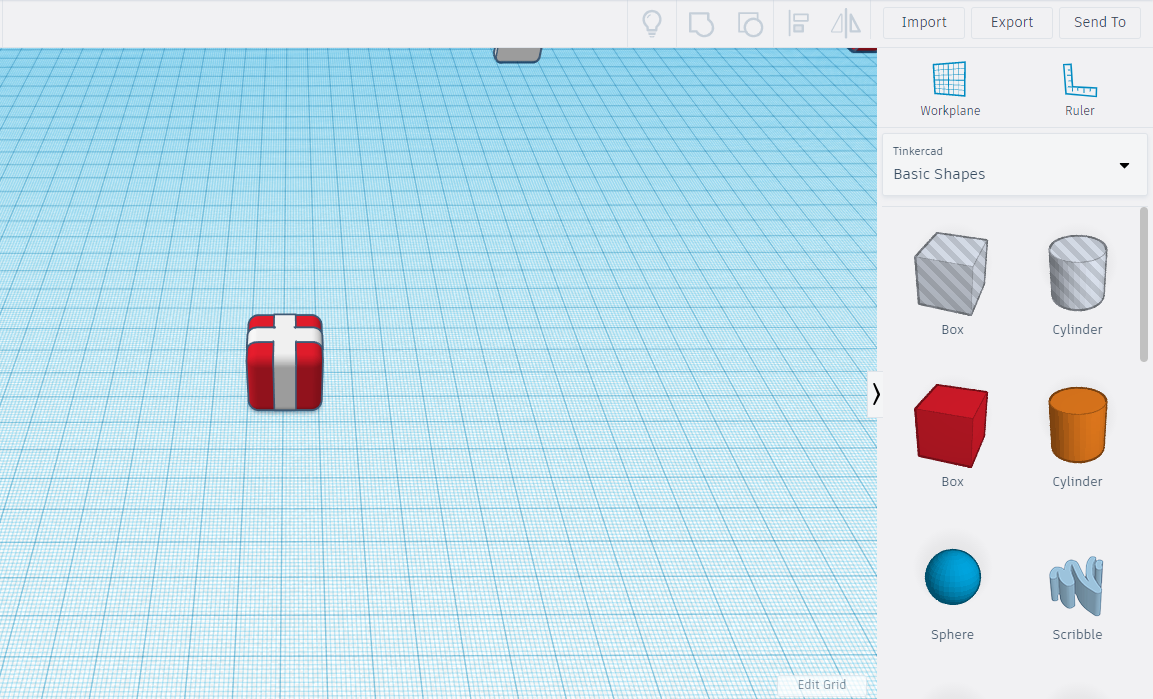
Task: Pick the Scribble shape
Action: click(1077, 584)
